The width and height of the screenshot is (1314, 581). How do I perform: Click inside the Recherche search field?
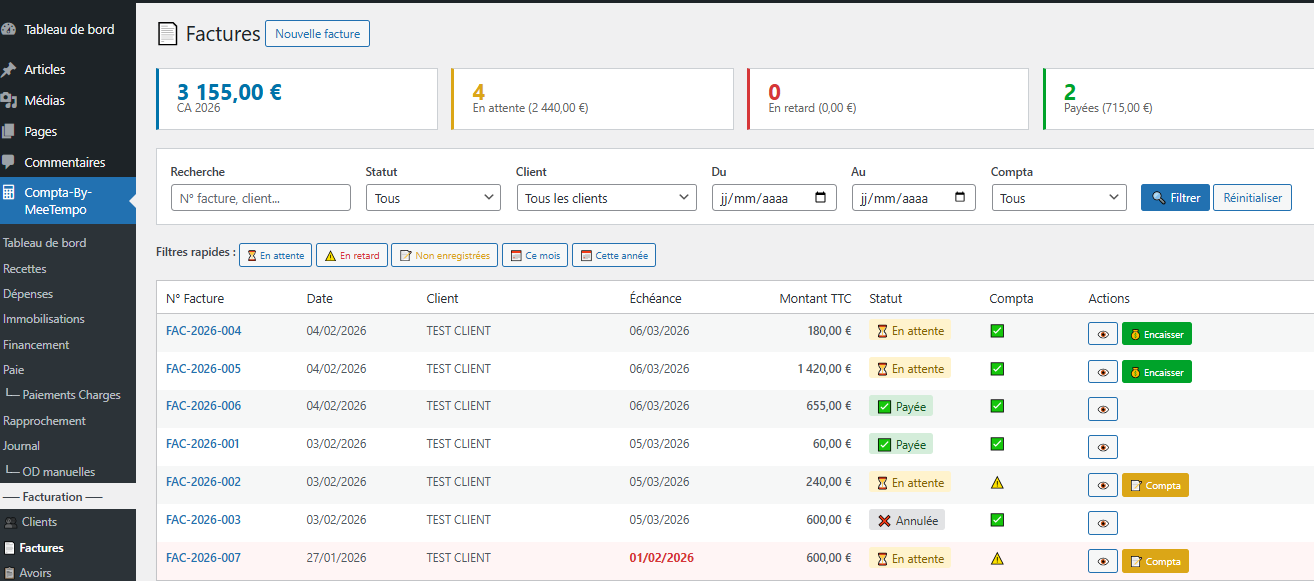[260, 197]
